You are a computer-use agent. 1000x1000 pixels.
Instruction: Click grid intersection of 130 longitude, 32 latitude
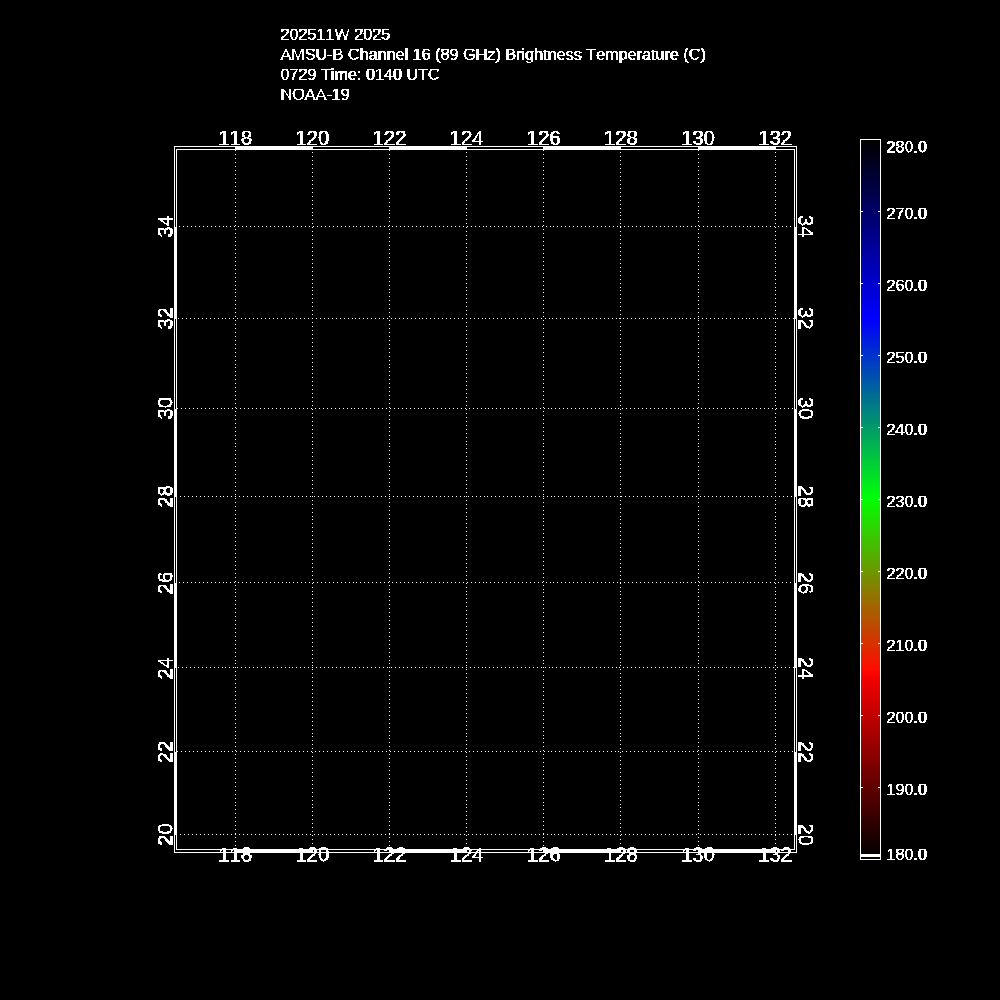pos(698,318)
